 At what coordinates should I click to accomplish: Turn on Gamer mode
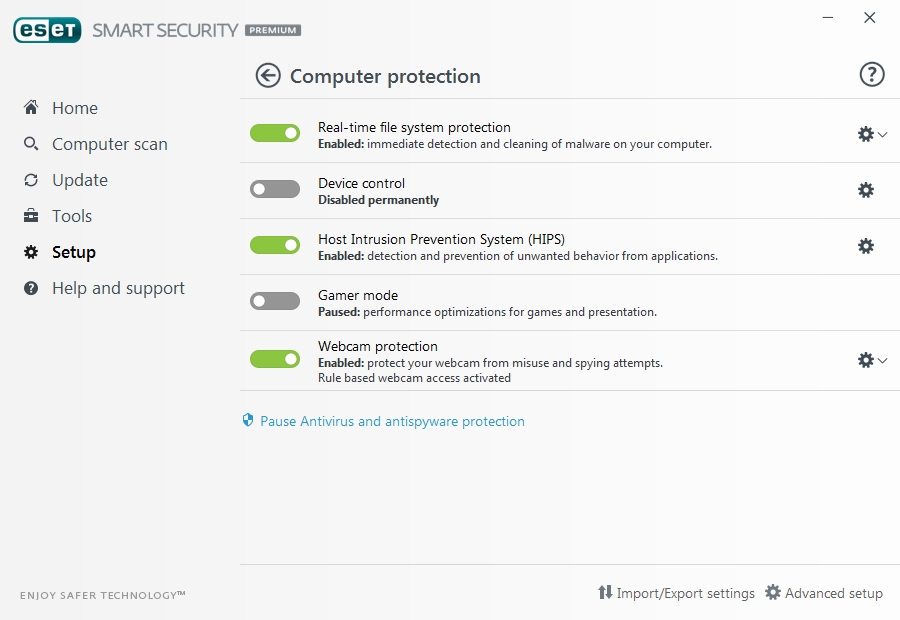click(275, 301)
